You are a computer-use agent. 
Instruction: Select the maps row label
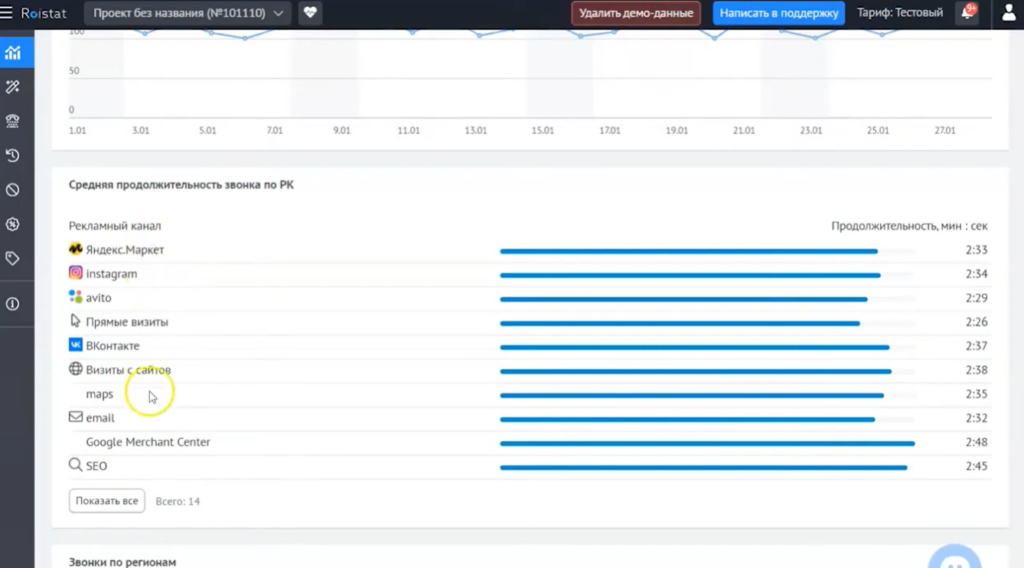click(99, 394)
